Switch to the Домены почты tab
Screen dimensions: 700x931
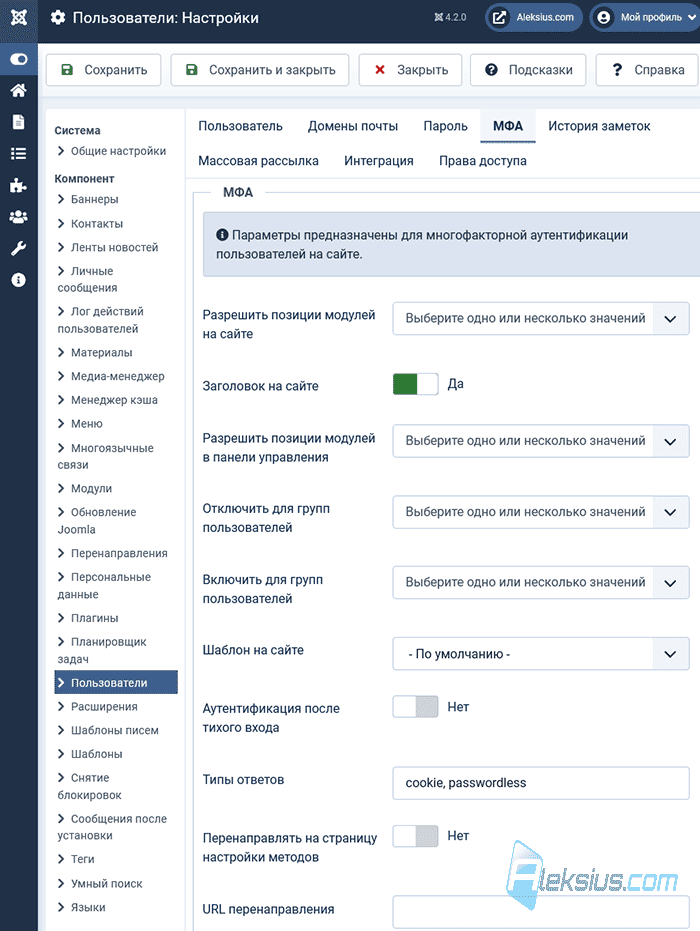coord(353,126)
